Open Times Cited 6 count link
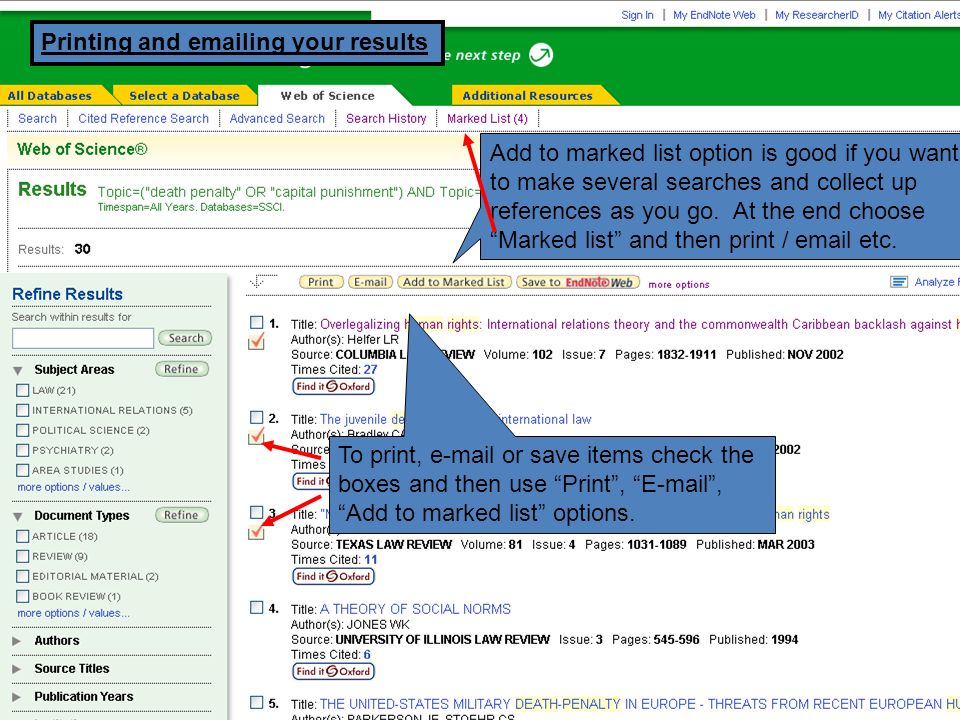960x720 pixels. (367, 654)
